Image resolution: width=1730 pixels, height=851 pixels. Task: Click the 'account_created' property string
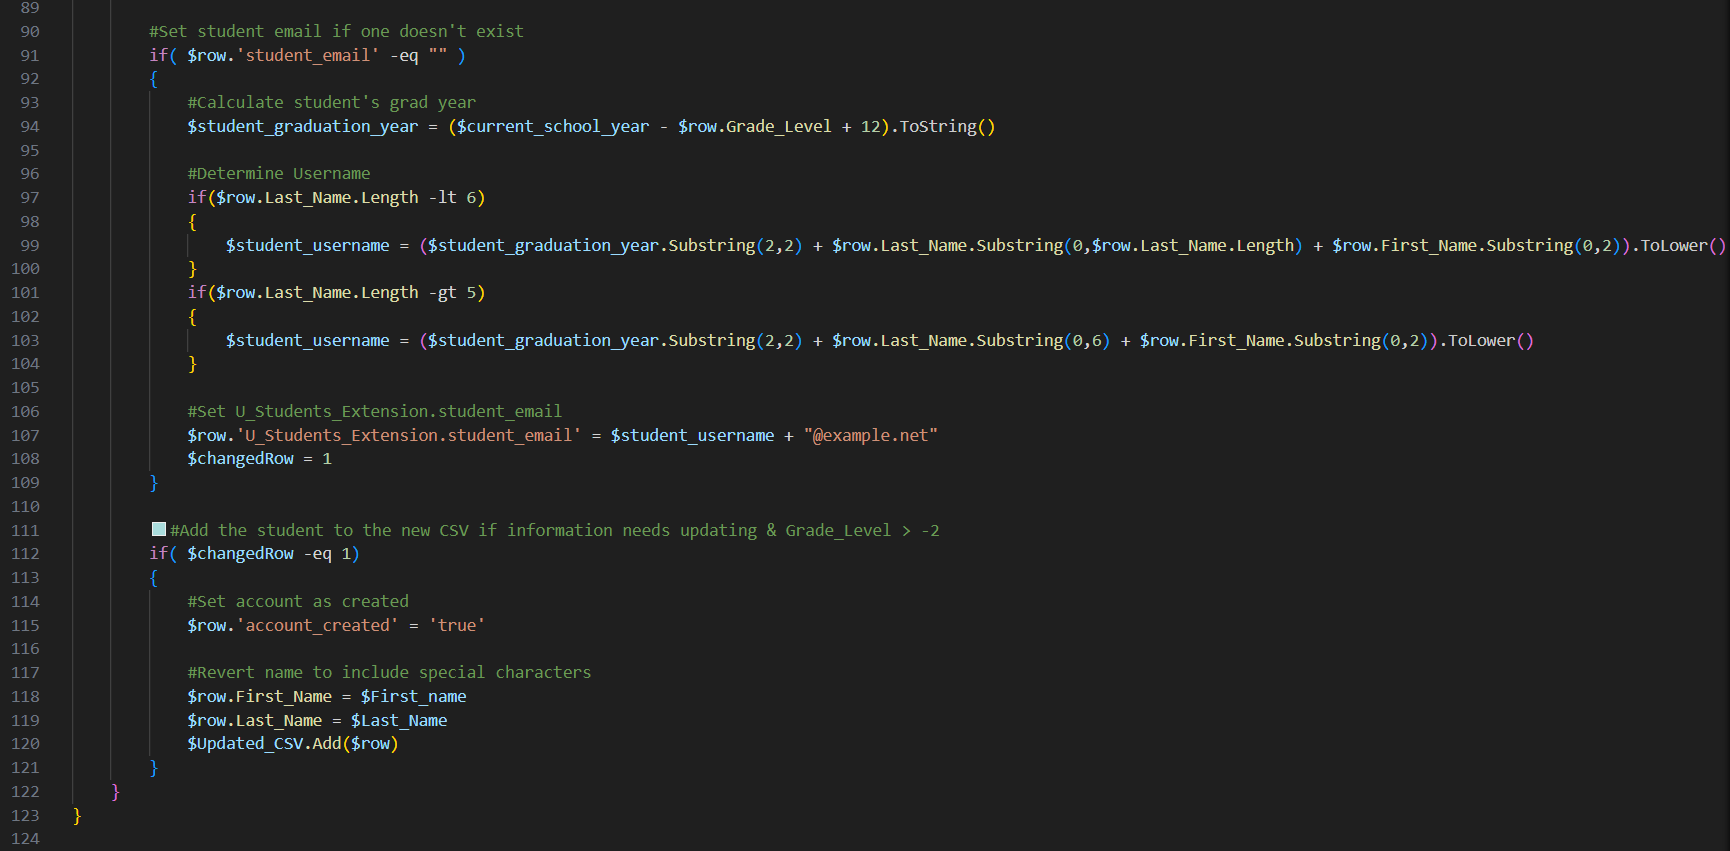[317, 626]
